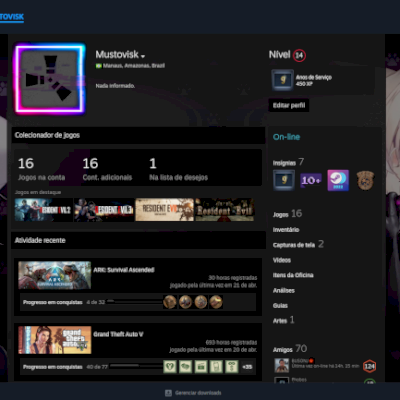Image resolution: width=400 pixels, height=400 pixels.
Task: Open the fourth ARK achievement icon
Action: (216, 302)
